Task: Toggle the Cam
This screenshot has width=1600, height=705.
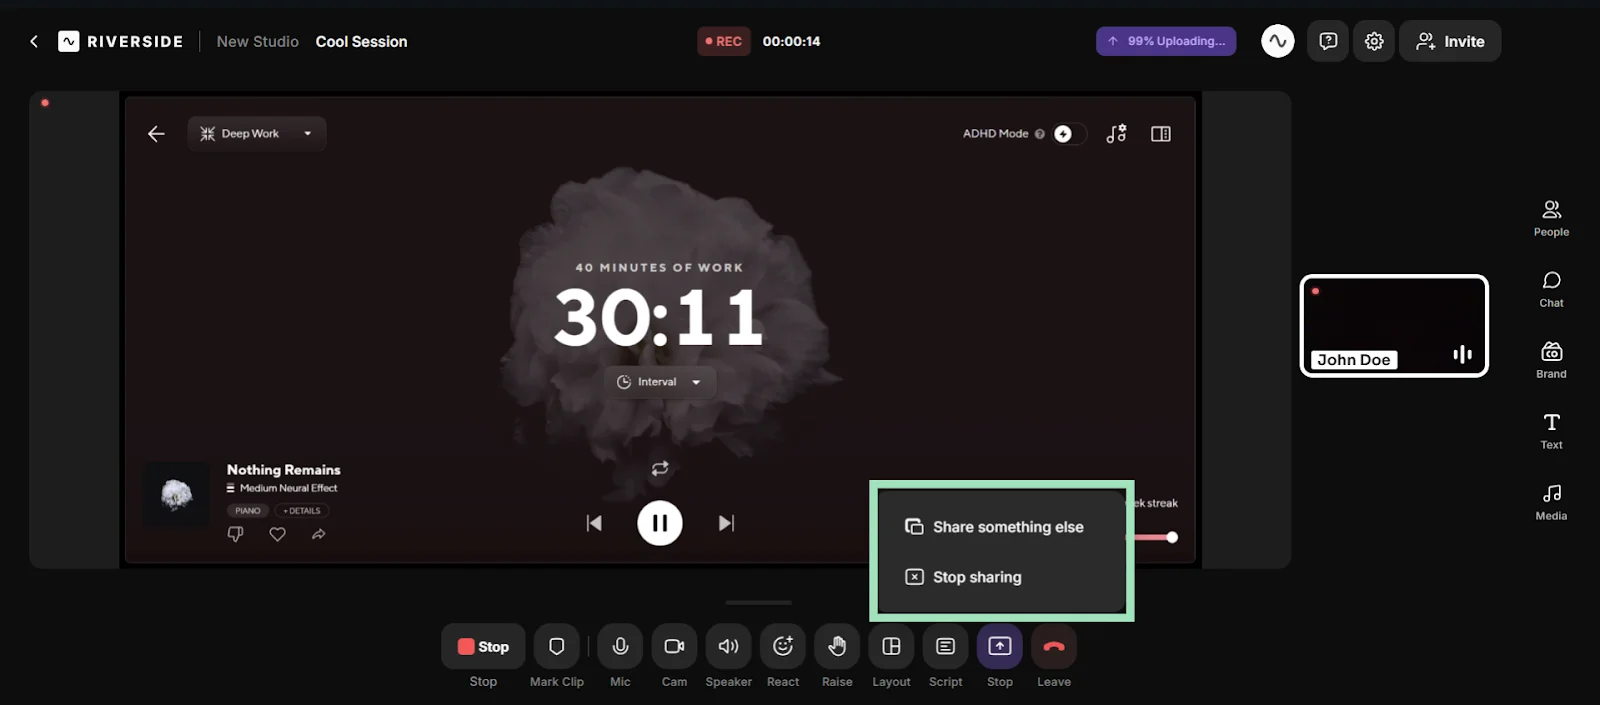Action: (674, 646)
